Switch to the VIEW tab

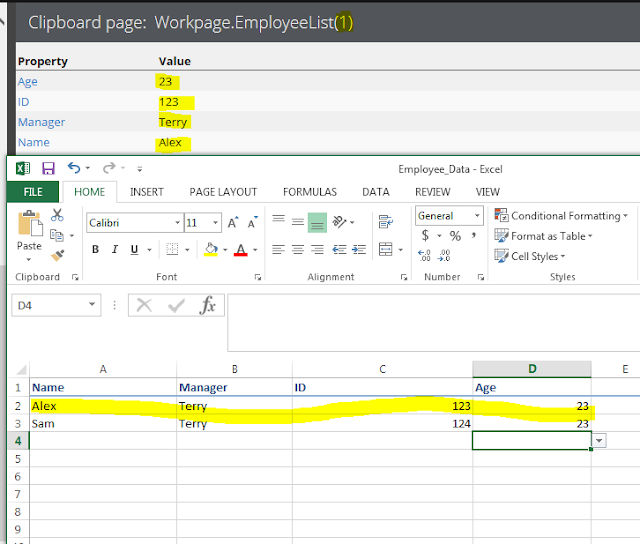(x=488, y=192)
